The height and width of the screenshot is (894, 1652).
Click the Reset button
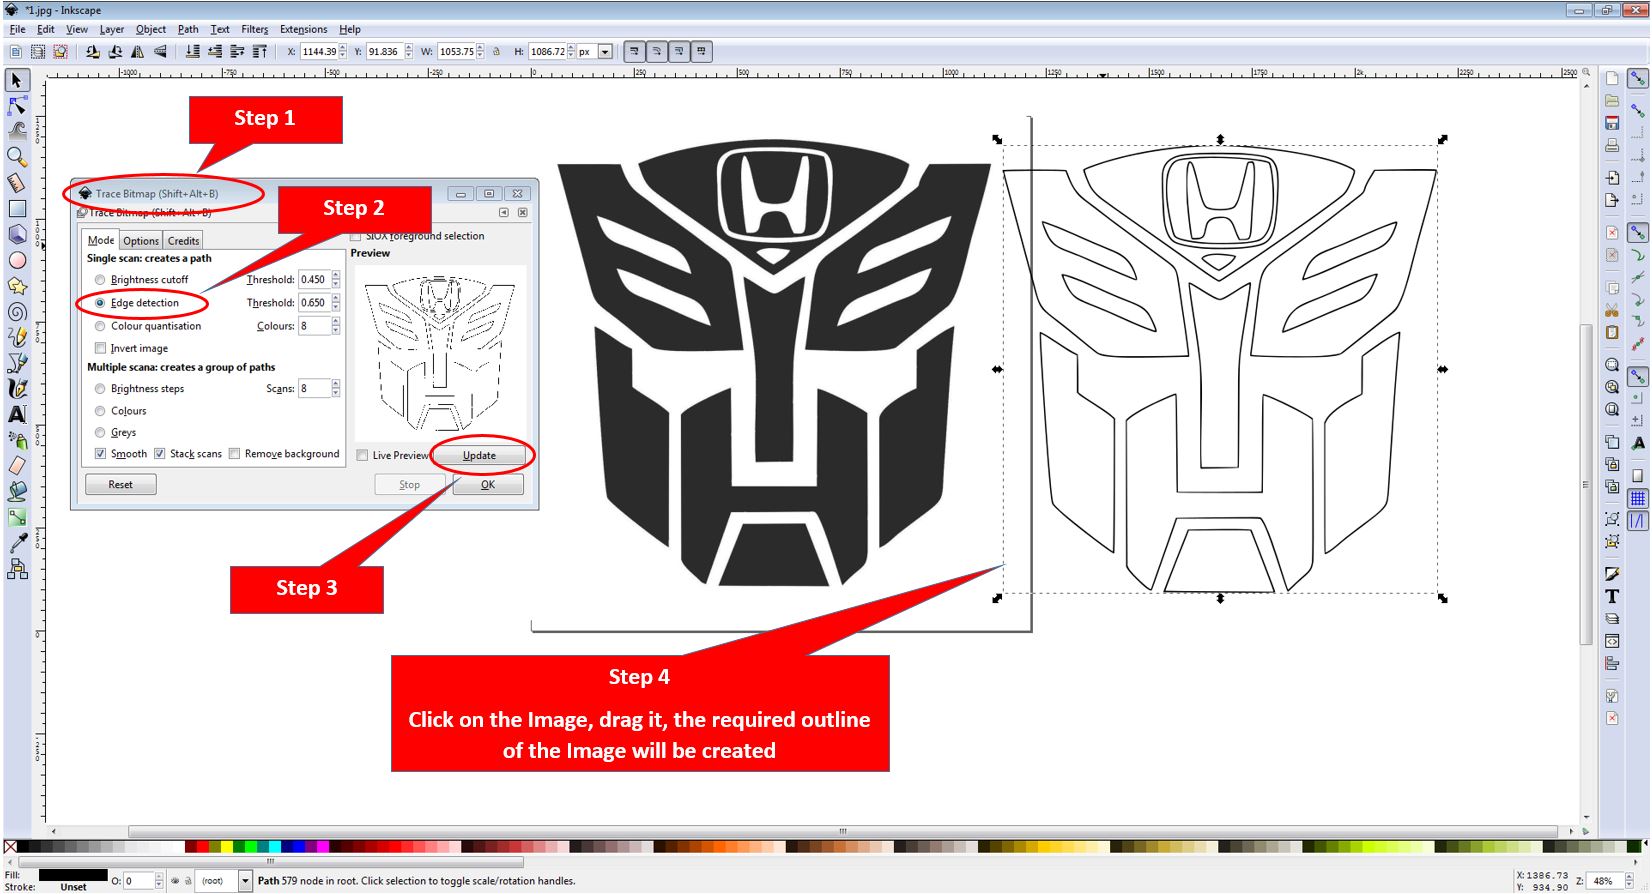click(x=120, y=485)
